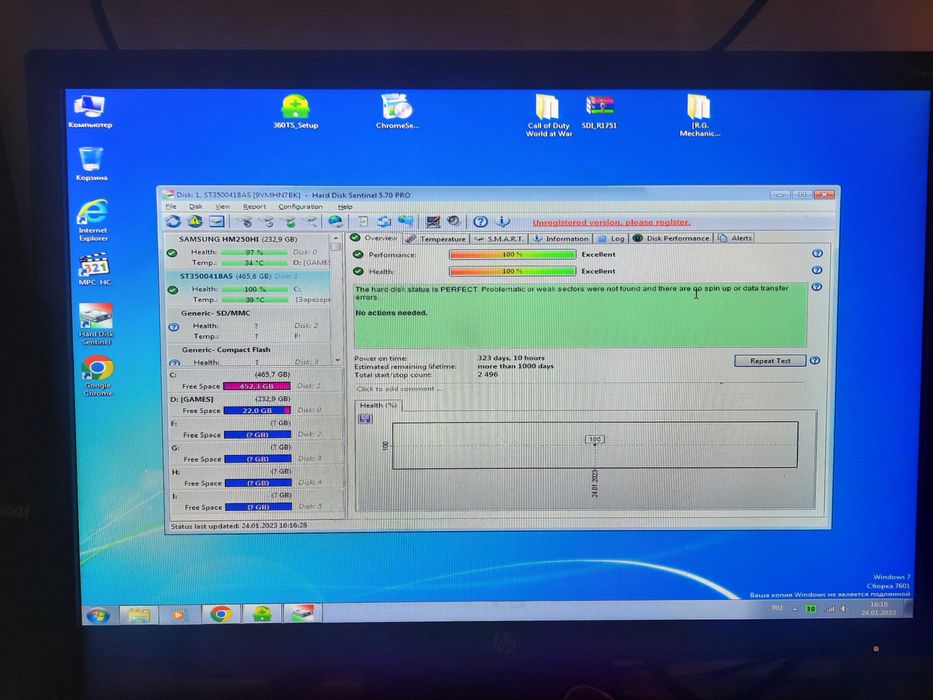
Task: Select Generic- Compact Flash disk entry
Action: point(249,355)
